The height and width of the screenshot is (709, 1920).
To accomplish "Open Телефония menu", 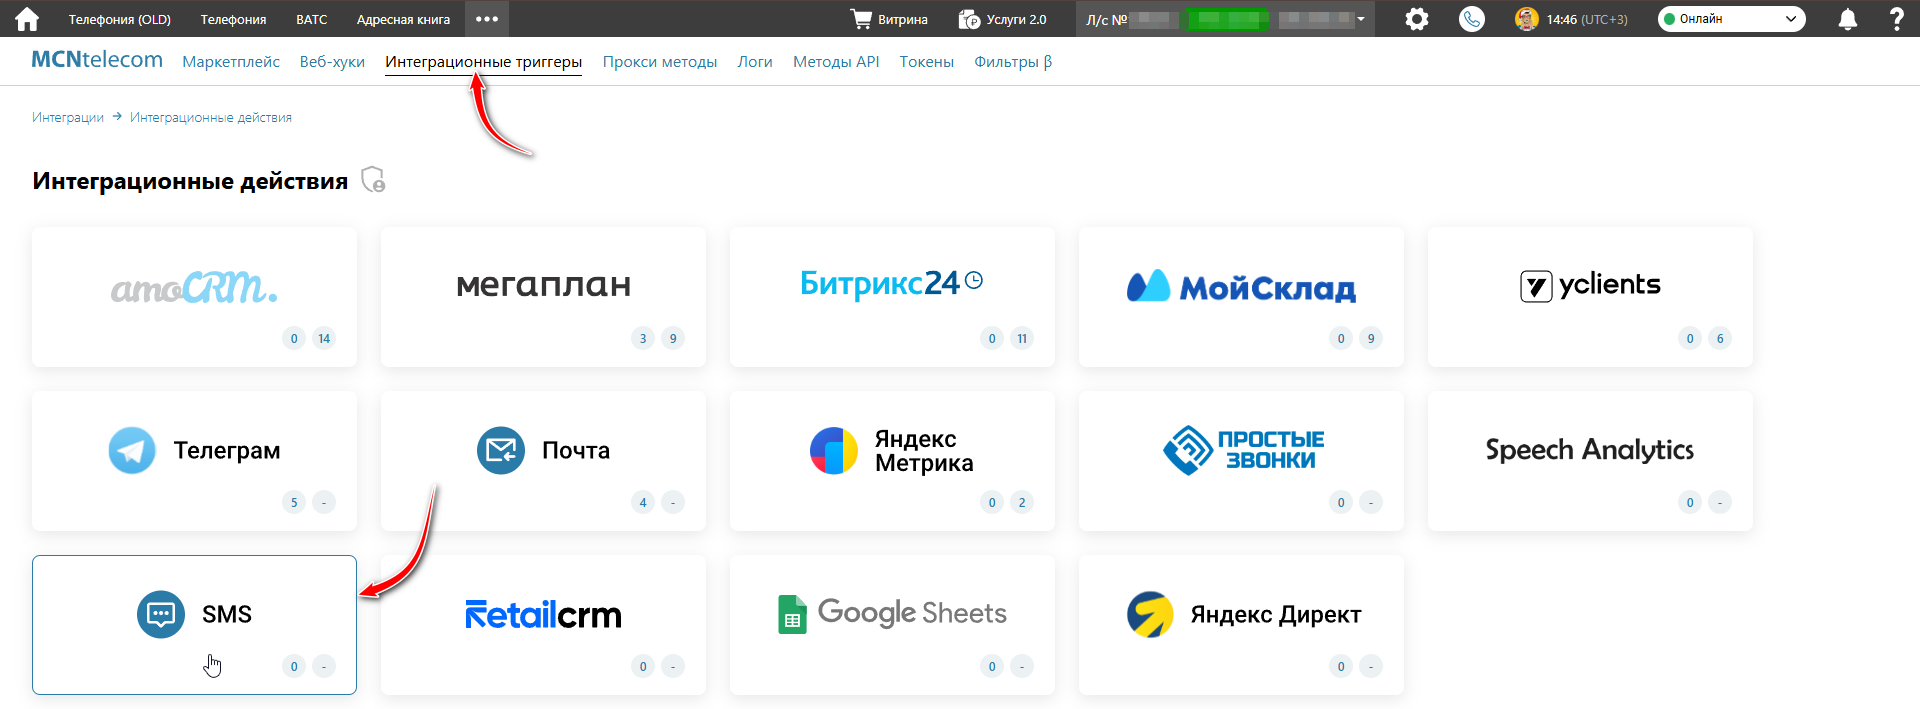I will pyautogui.click(x=233, y=19).
